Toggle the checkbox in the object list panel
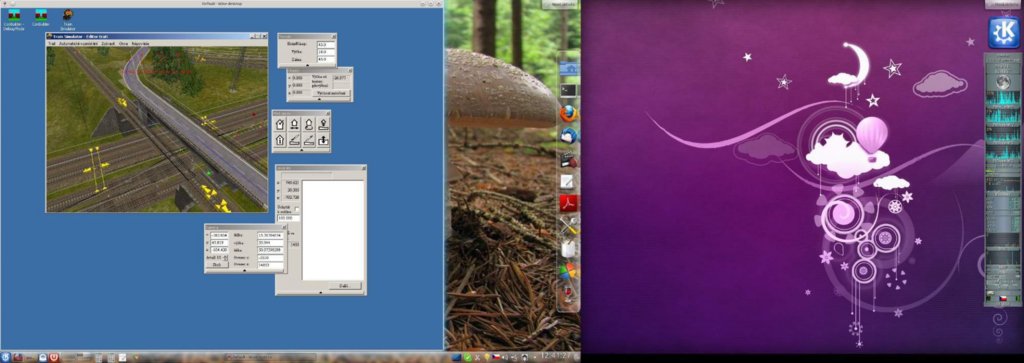This screenshot has width=1024, height=363. [297, 209]
